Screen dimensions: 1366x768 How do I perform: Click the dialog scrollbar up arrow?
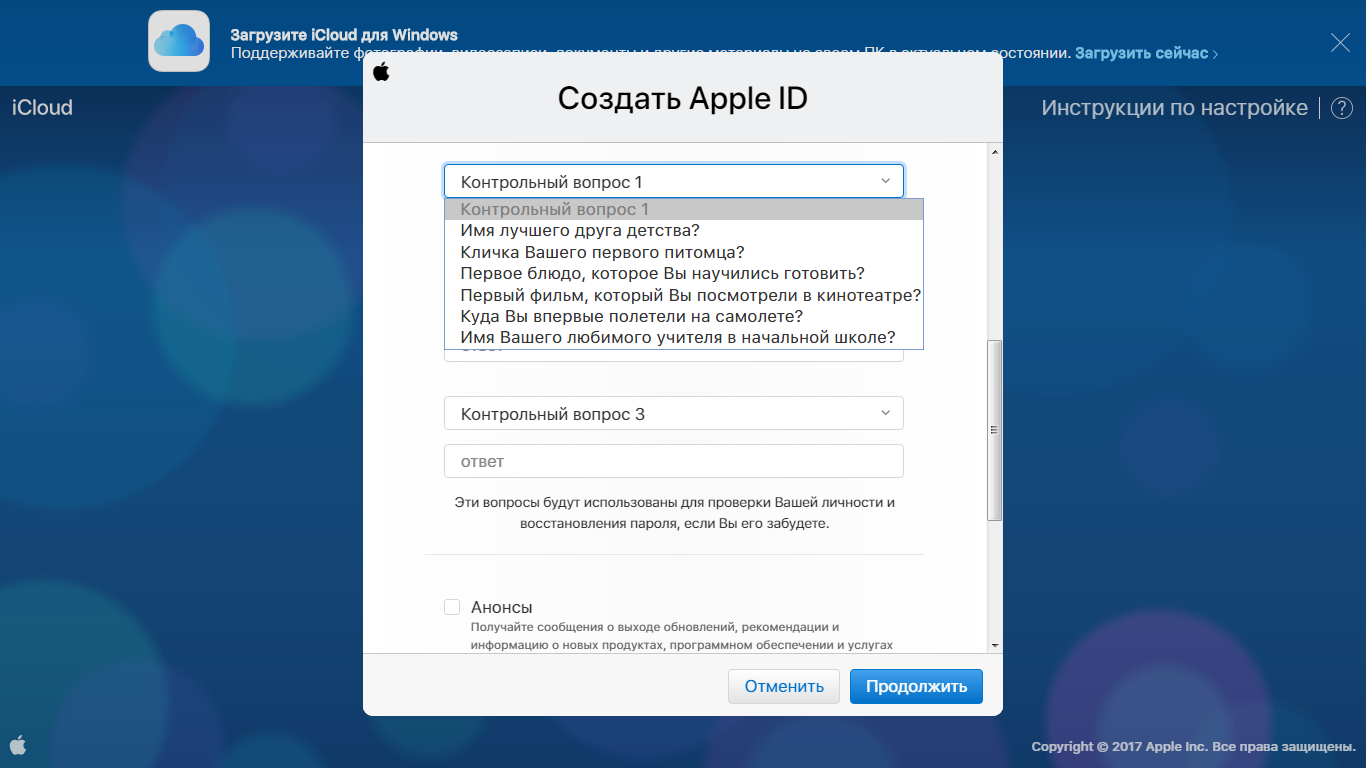point(994,152)
